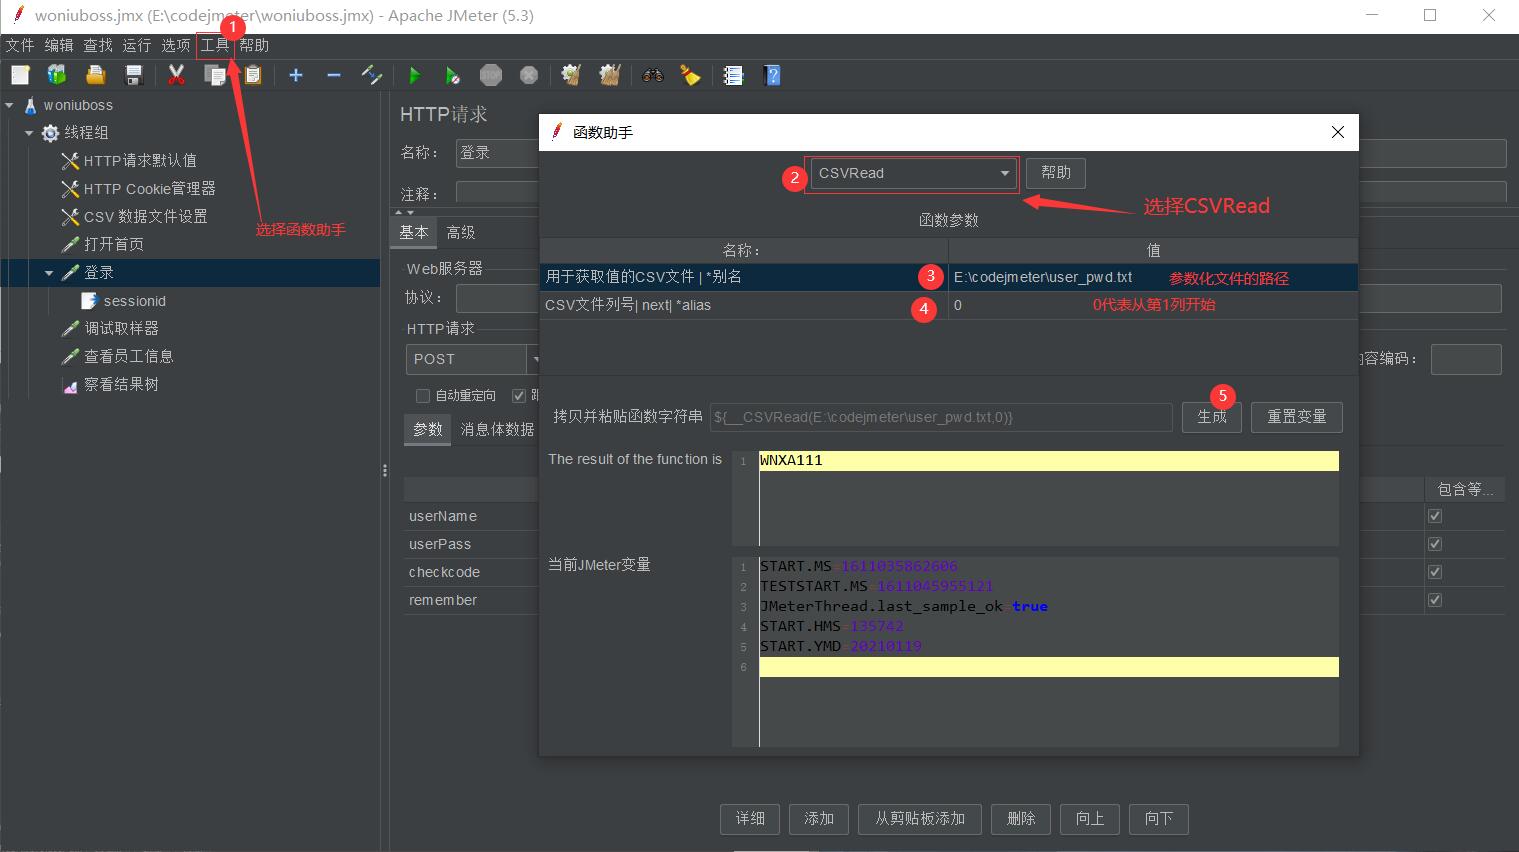
Task: Toggle the 自动重定向 checkbox
Action: click(423, 395)
